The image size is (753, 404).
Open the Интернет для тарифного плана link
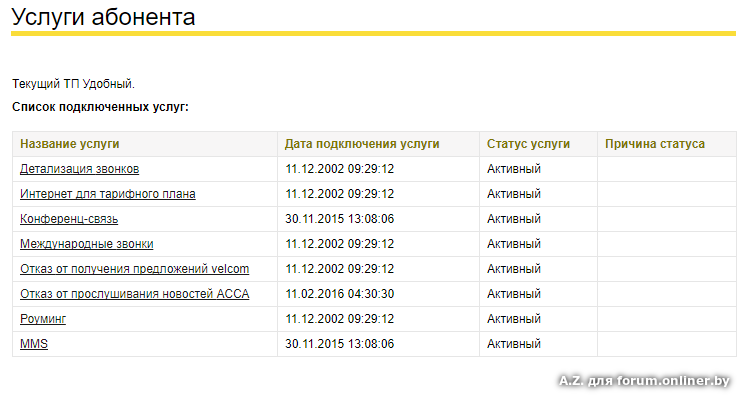[x=108, y=194]
